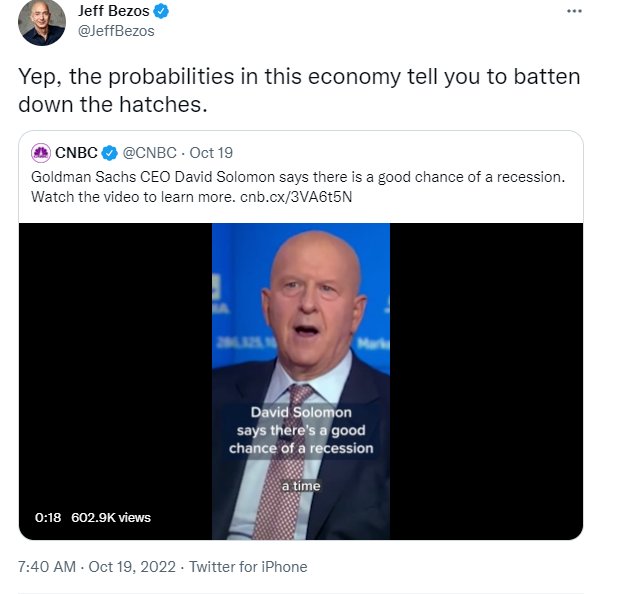
Task: Click the @JeffBezos handle
Action: [115, 30]
